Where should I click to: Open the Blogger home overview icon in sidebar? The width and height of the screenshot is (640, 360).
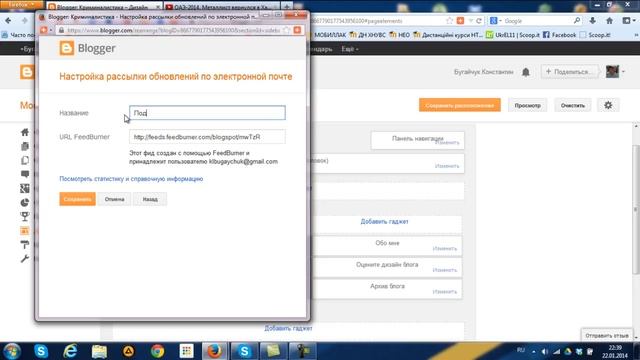point(25,132)
